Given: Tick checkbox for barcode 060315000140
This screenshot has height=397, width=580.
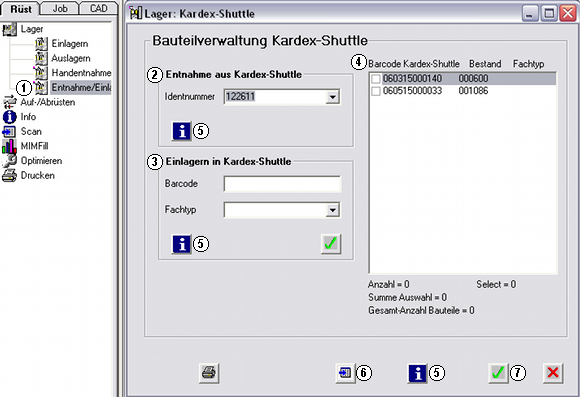Looking at the screenshot, I should click(376, 78).
